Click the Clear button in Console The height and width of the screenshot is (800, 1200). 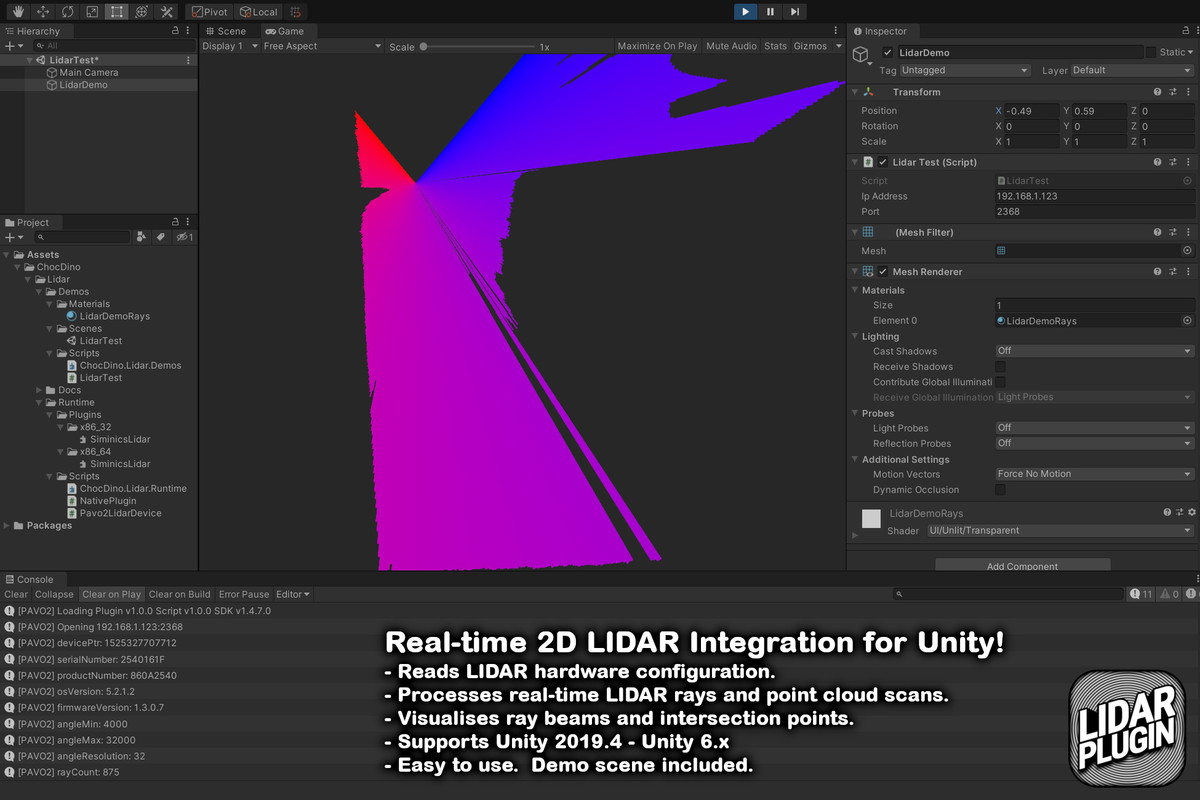point(16,595)
